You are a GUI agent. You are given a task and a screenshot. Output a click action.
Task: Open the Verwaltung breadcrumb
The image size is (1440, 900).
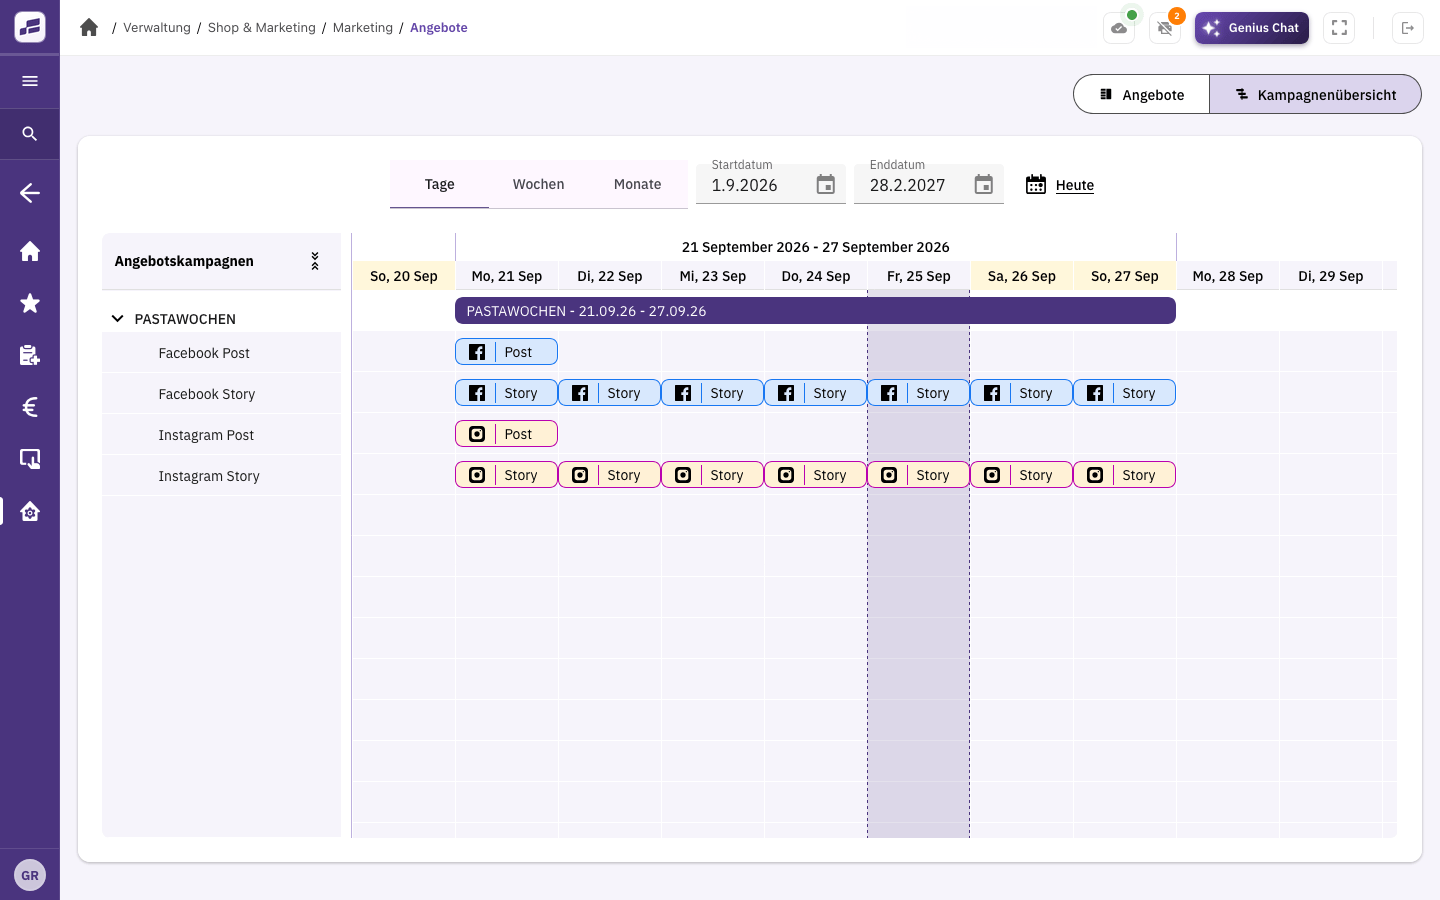click(157, 28)
